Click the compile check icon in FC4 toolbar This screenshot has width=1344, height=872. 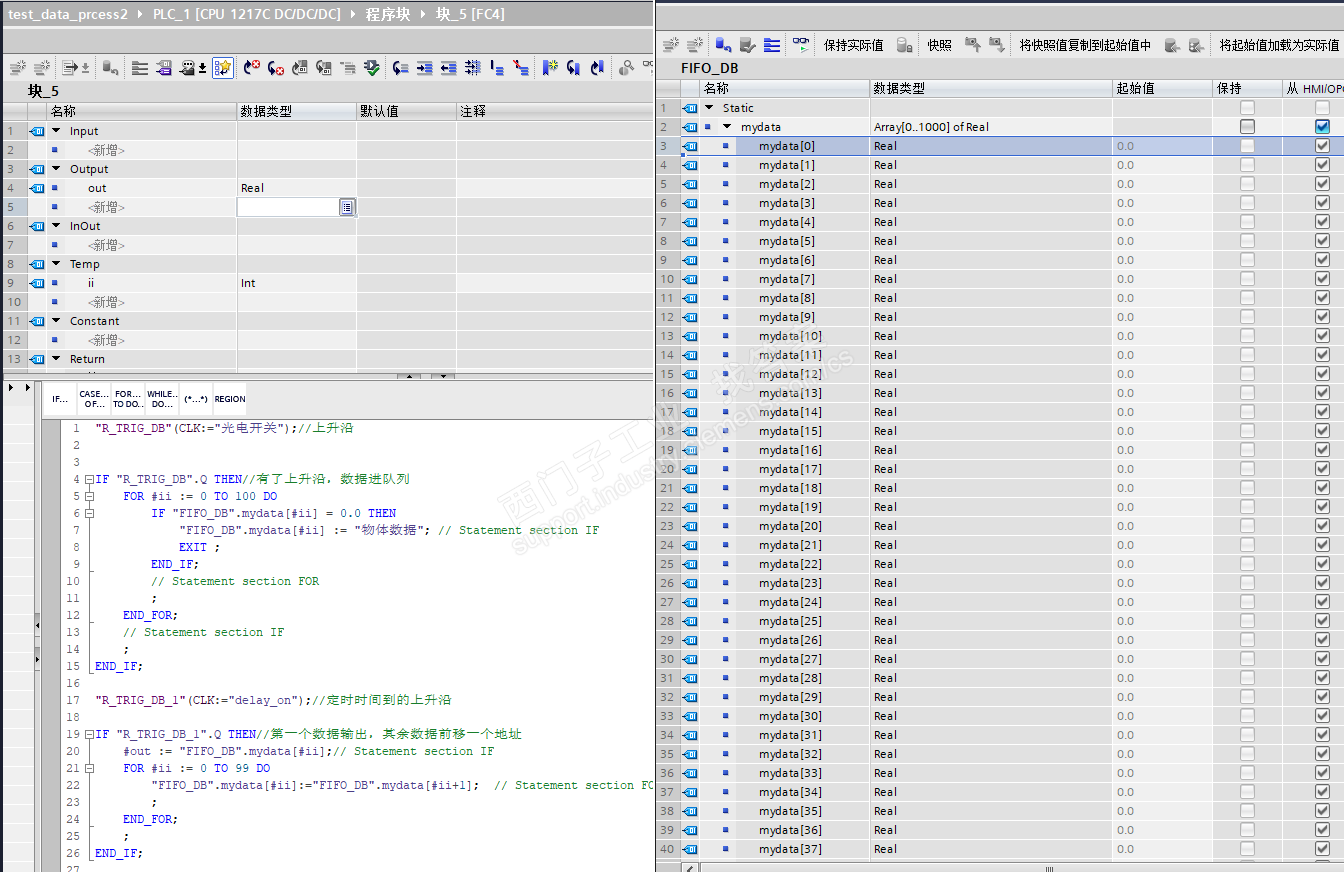tap(372, 68)
